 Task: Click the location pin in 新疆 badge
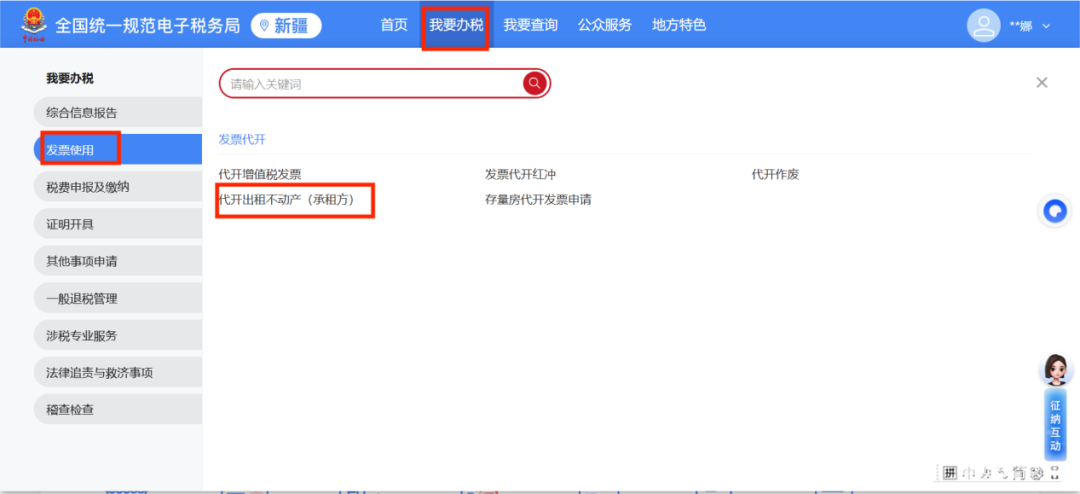(x=264, y=26)
